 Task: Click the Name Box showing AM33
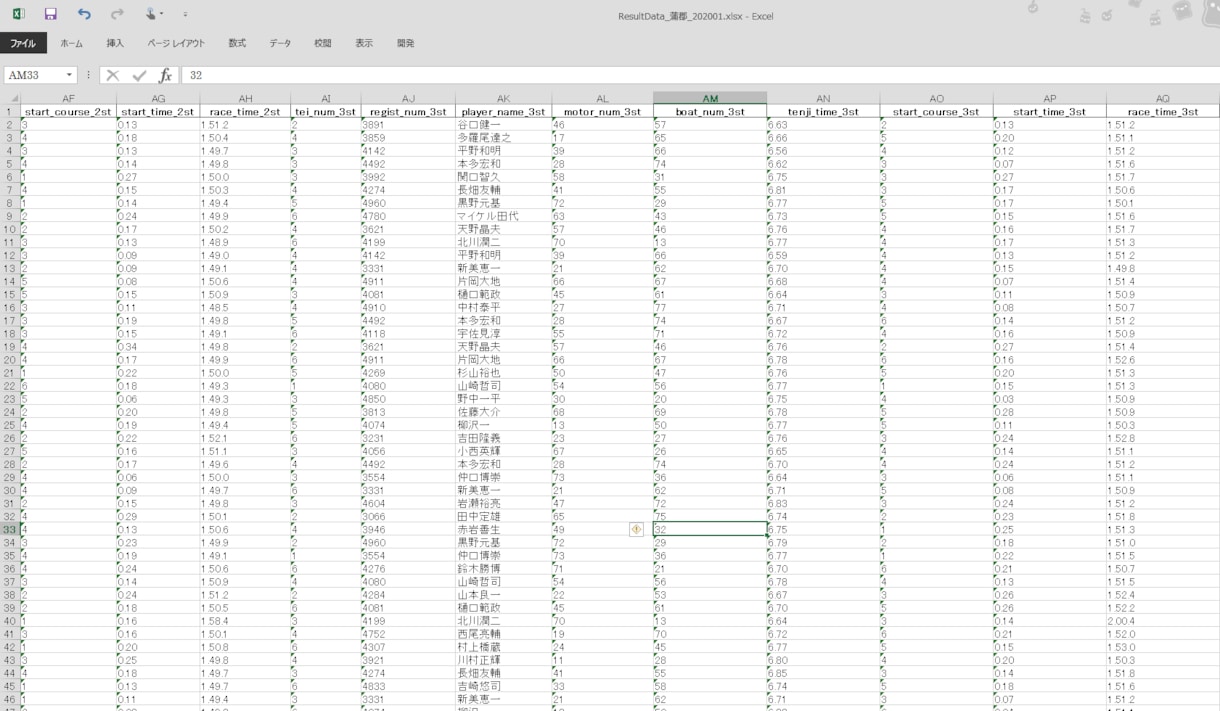click(34, 75)
